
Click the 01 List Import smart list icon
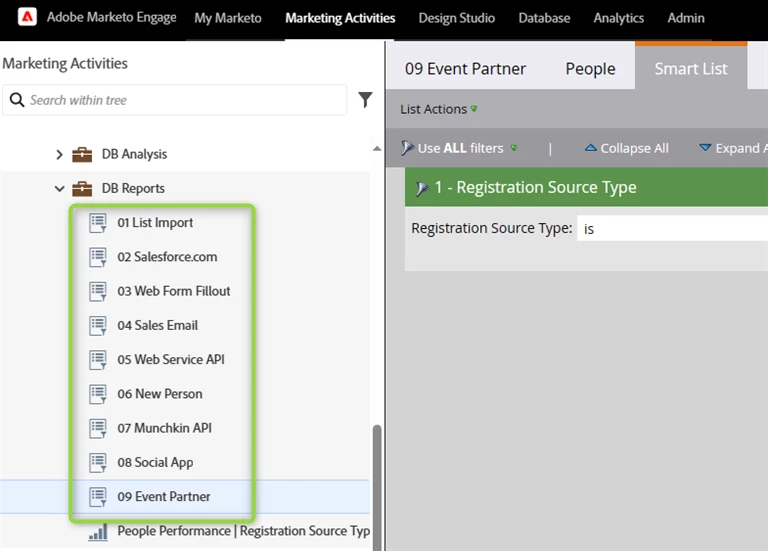(x=98, y=223)
